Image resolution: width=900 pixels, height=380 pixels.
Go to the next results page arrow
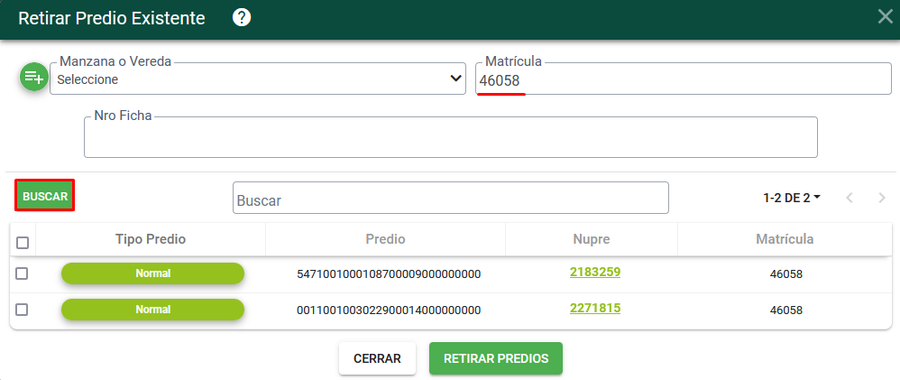[882, 198]
